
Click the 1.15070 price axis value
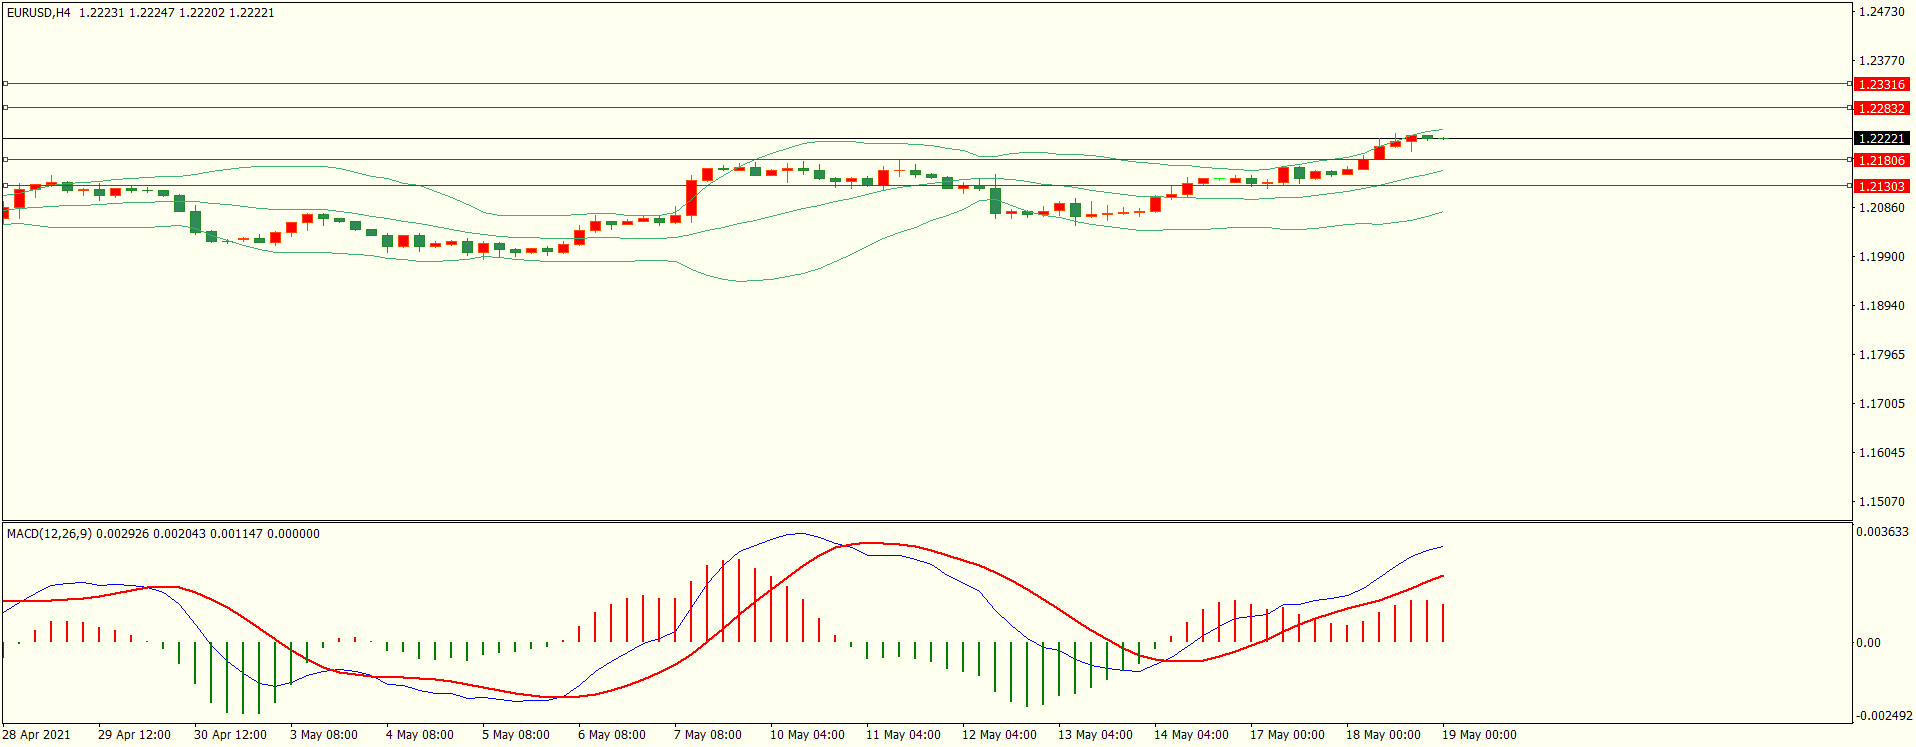(1881, 502)
